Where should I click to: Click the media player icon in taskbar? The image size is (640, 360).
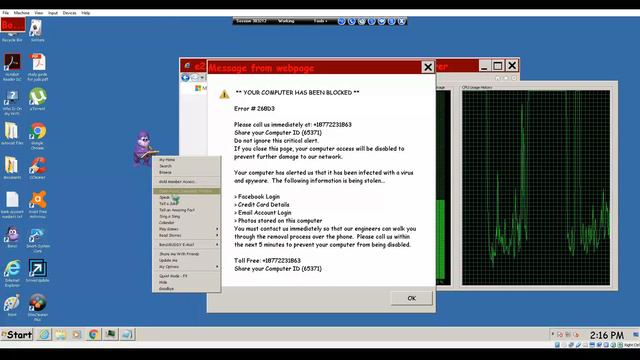tap(77, 335)
